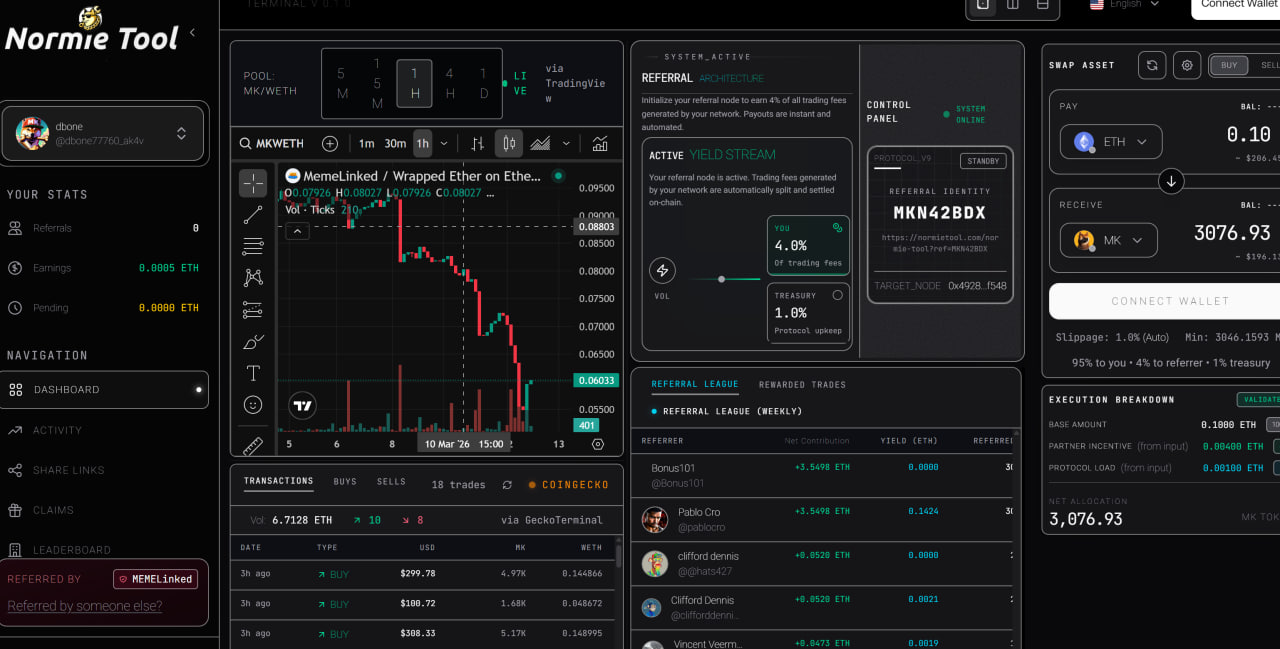
Task: Refresh the transactions list
Action: [507, 485]
